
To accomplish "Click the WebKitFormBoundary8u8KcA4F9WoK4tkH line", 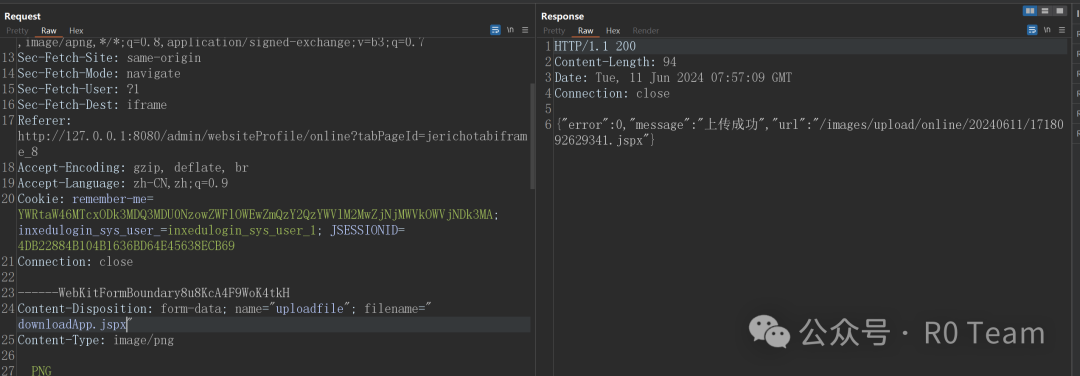I will point(153,293).
